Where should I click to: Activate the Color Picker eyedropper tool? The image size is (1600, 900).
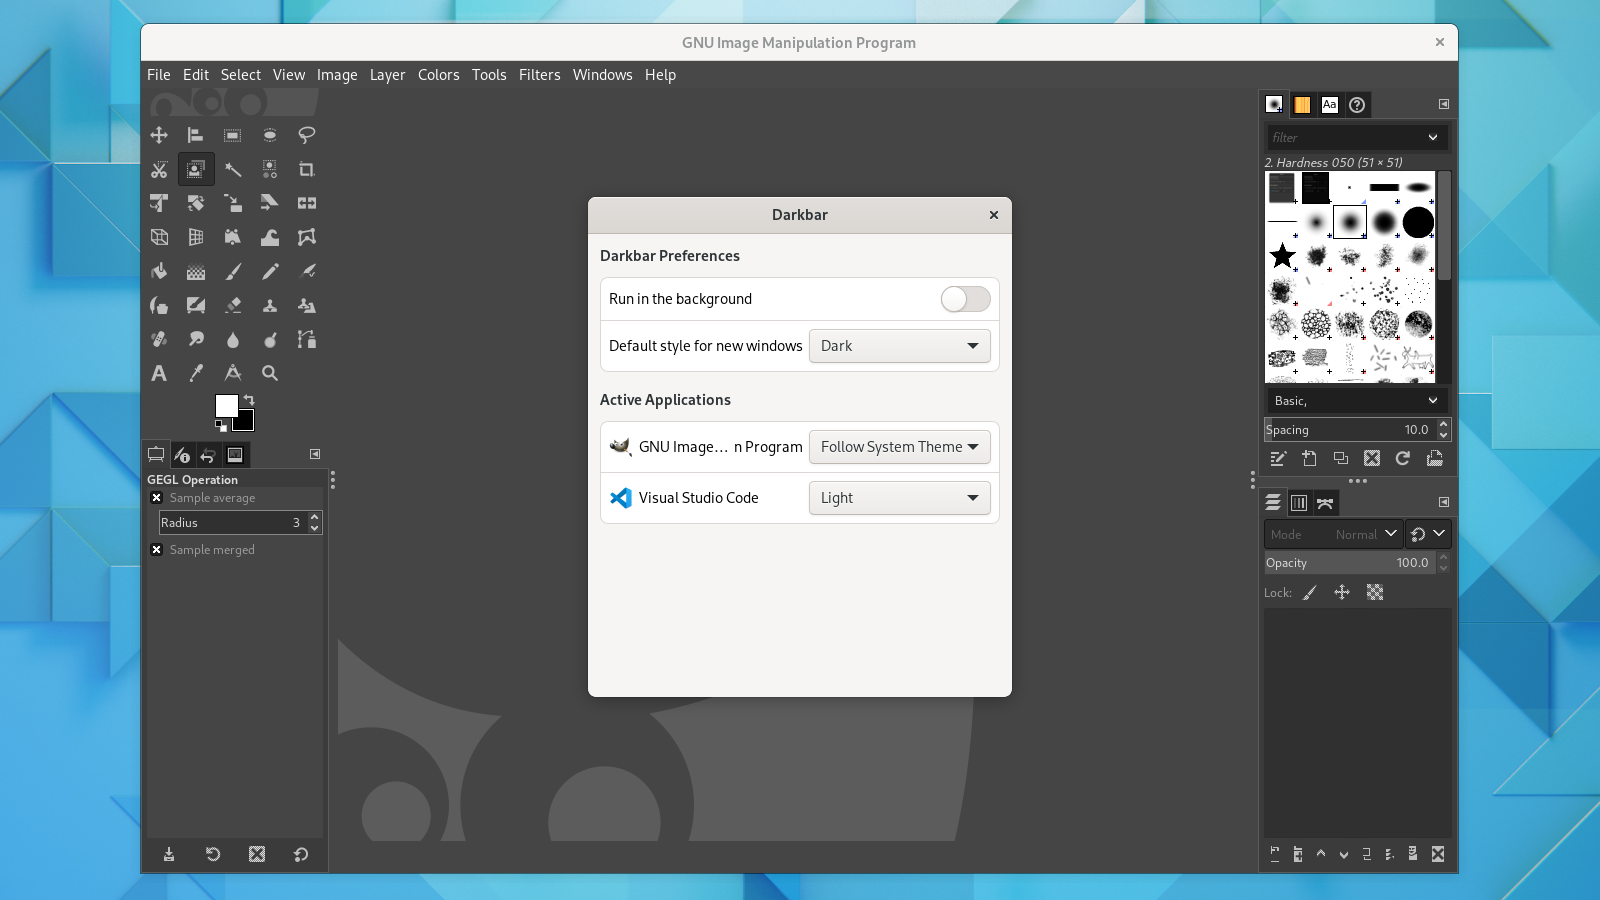(195, 372)
